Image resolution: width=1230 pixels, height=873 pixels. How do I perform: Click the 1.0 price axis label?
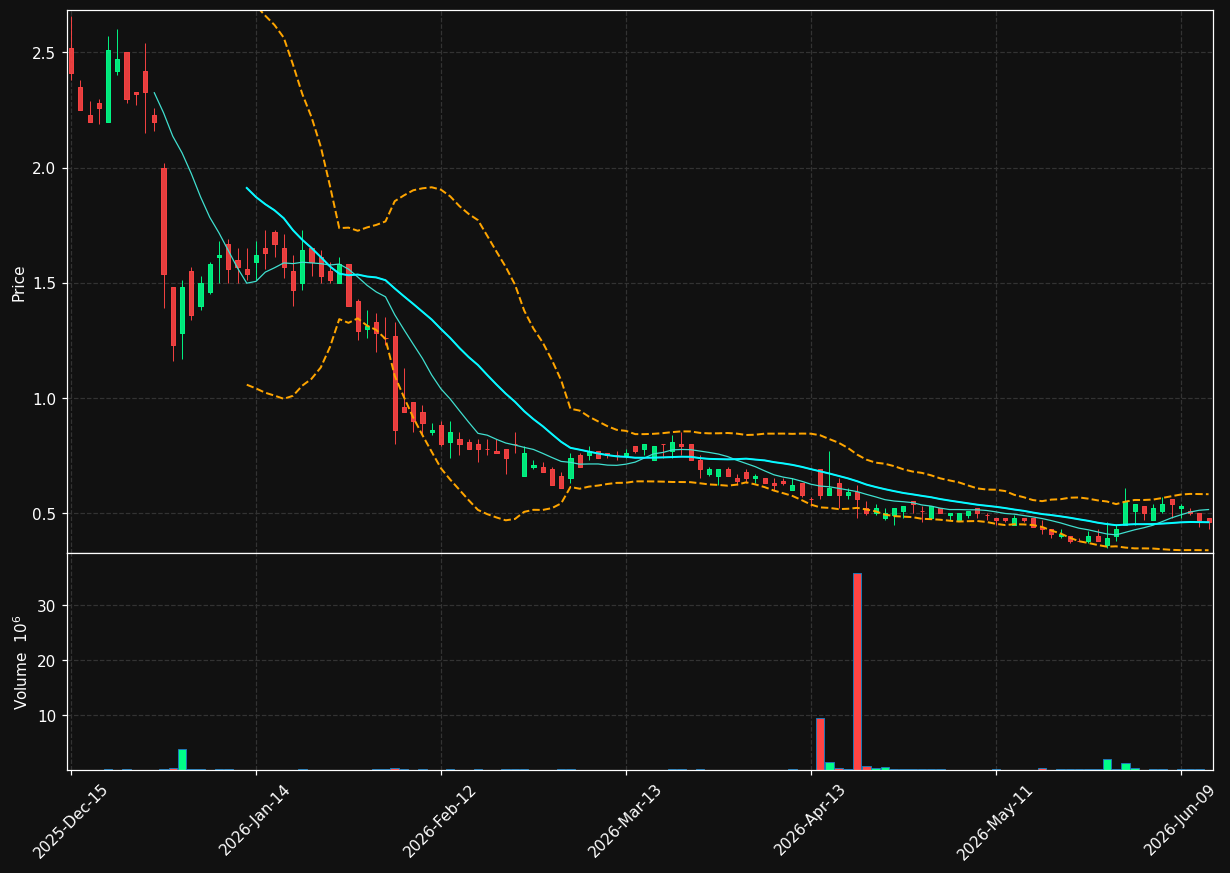point(43,399)
